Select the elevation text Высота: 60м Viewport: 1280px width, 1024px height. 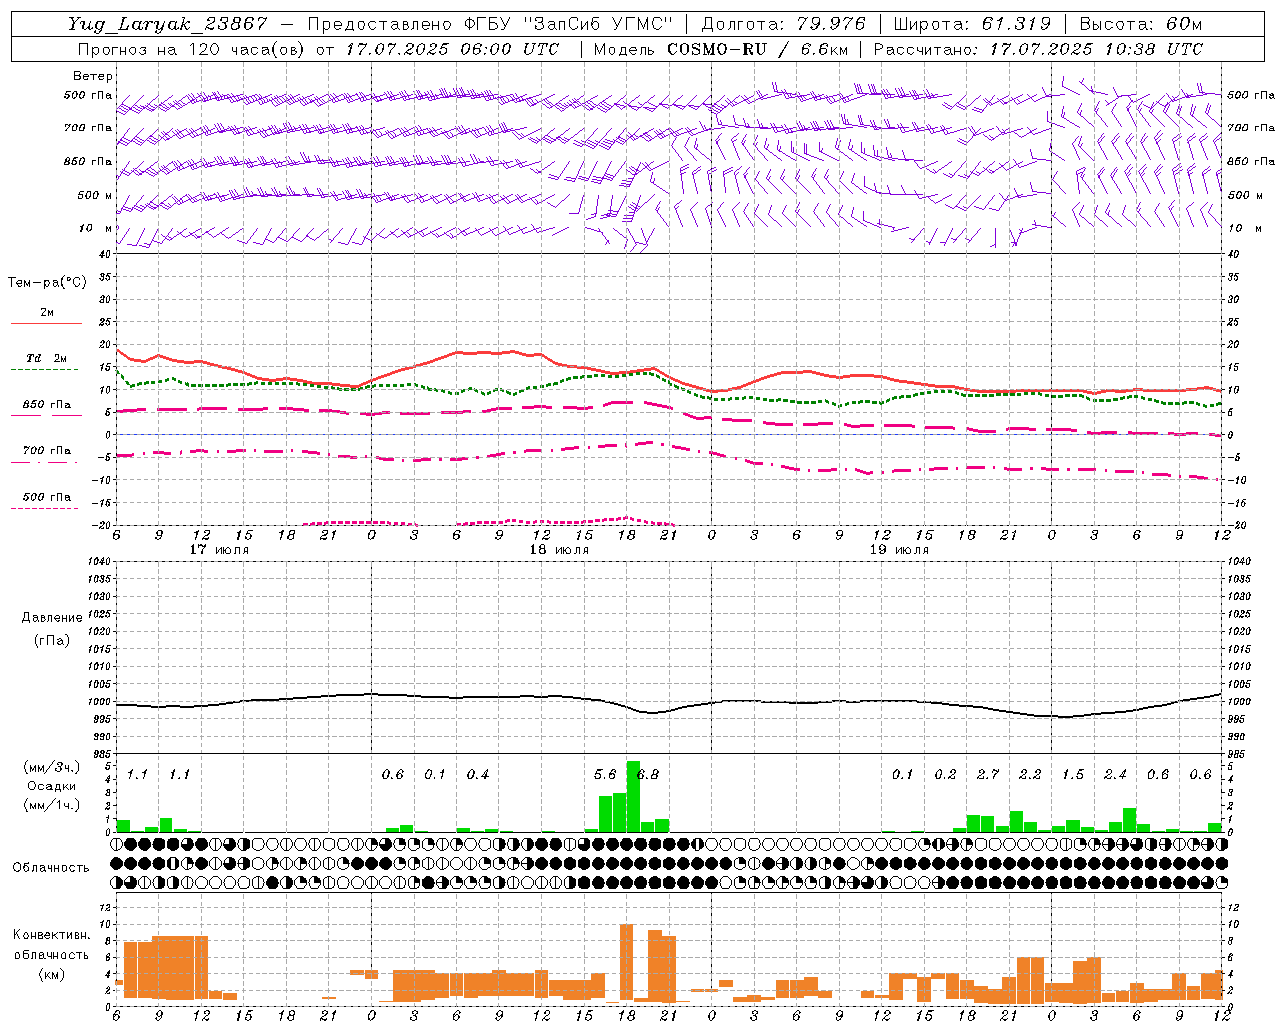pos(1141,24)
